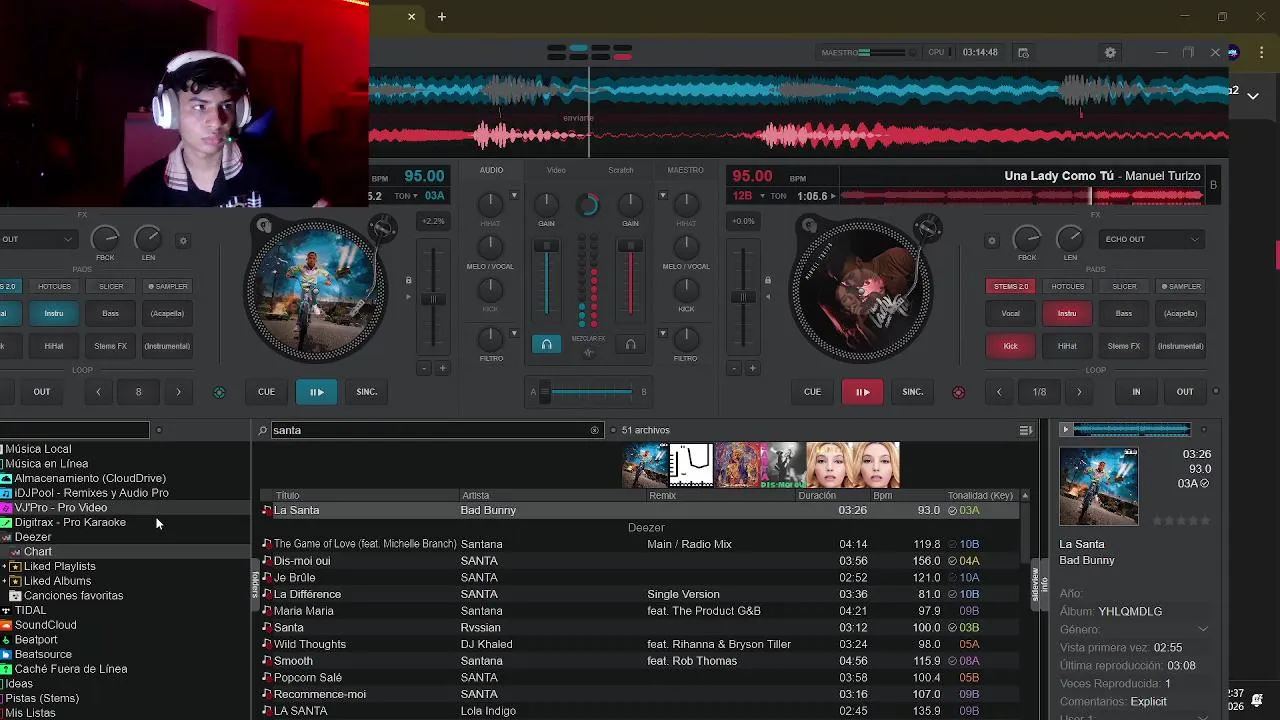Select Canciones favoritas folder
Viewport: 1280px width, 720px height.
[x=73, y=596]
